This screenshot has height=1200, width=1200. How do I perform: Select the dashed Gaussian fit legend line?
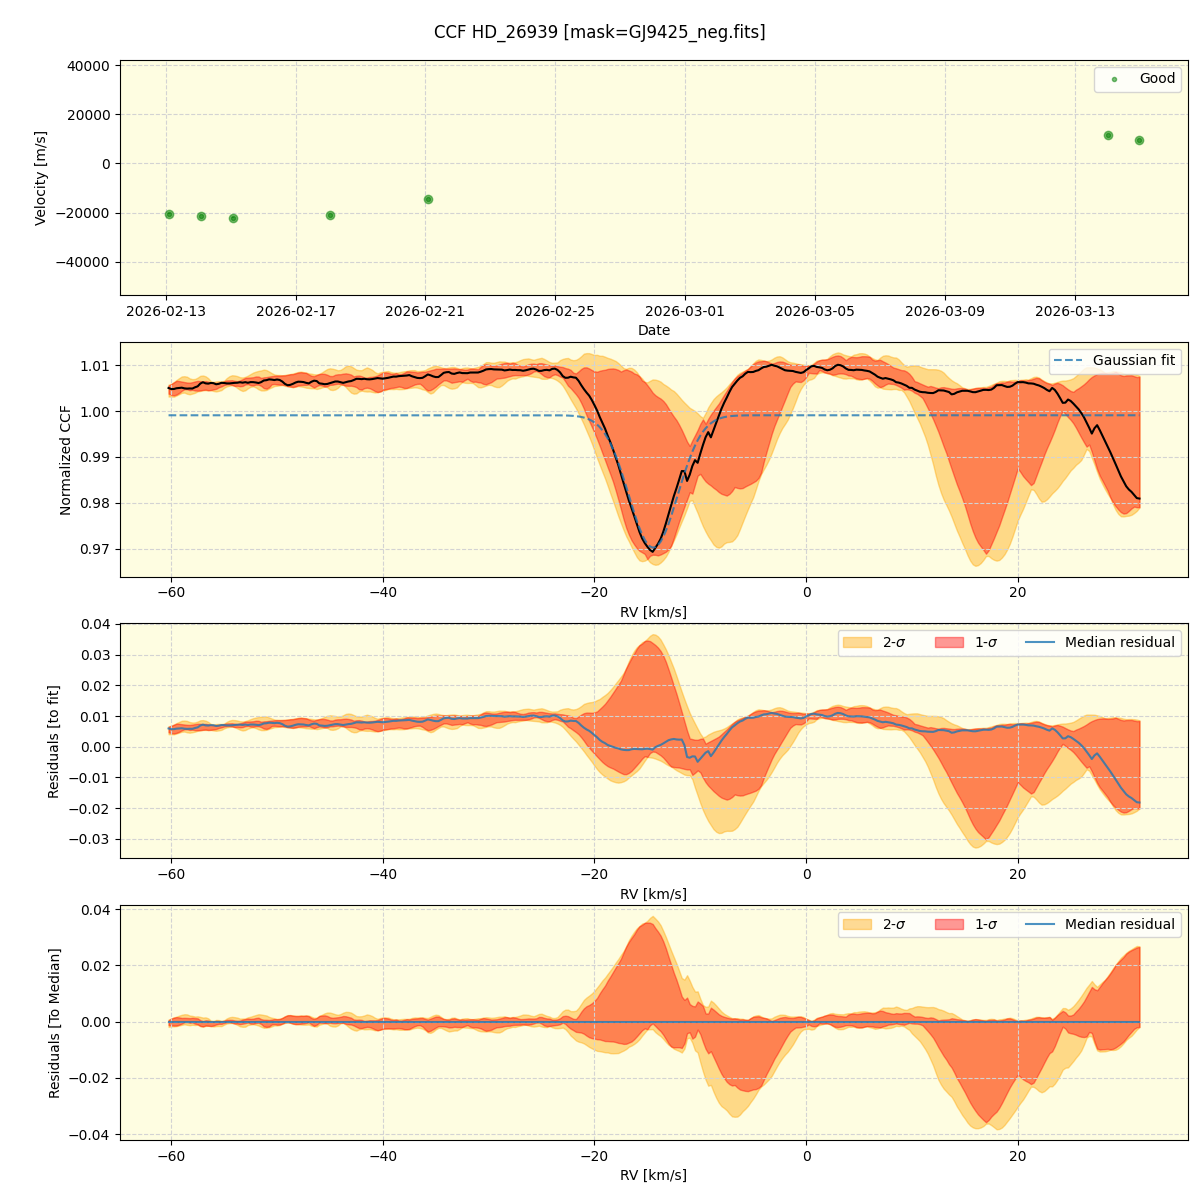pos(1068,358)
